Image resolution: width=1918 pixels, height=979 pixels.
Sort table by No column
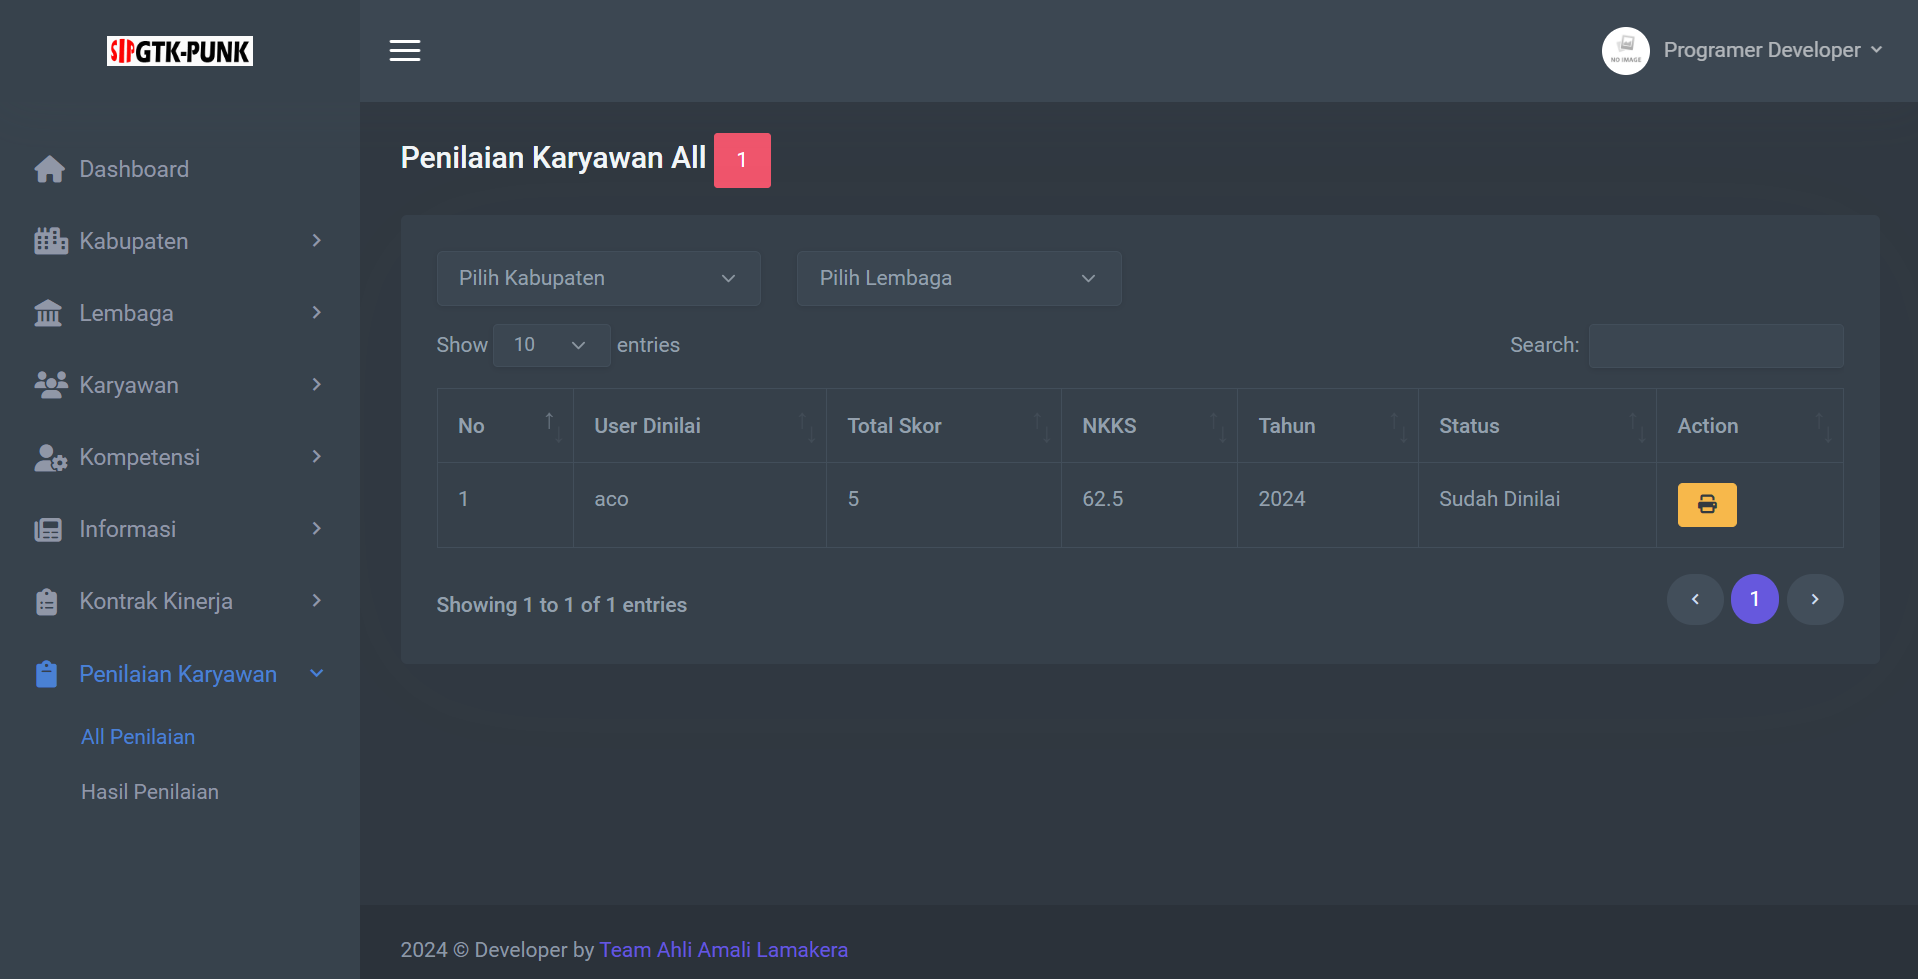pos(504,426)
